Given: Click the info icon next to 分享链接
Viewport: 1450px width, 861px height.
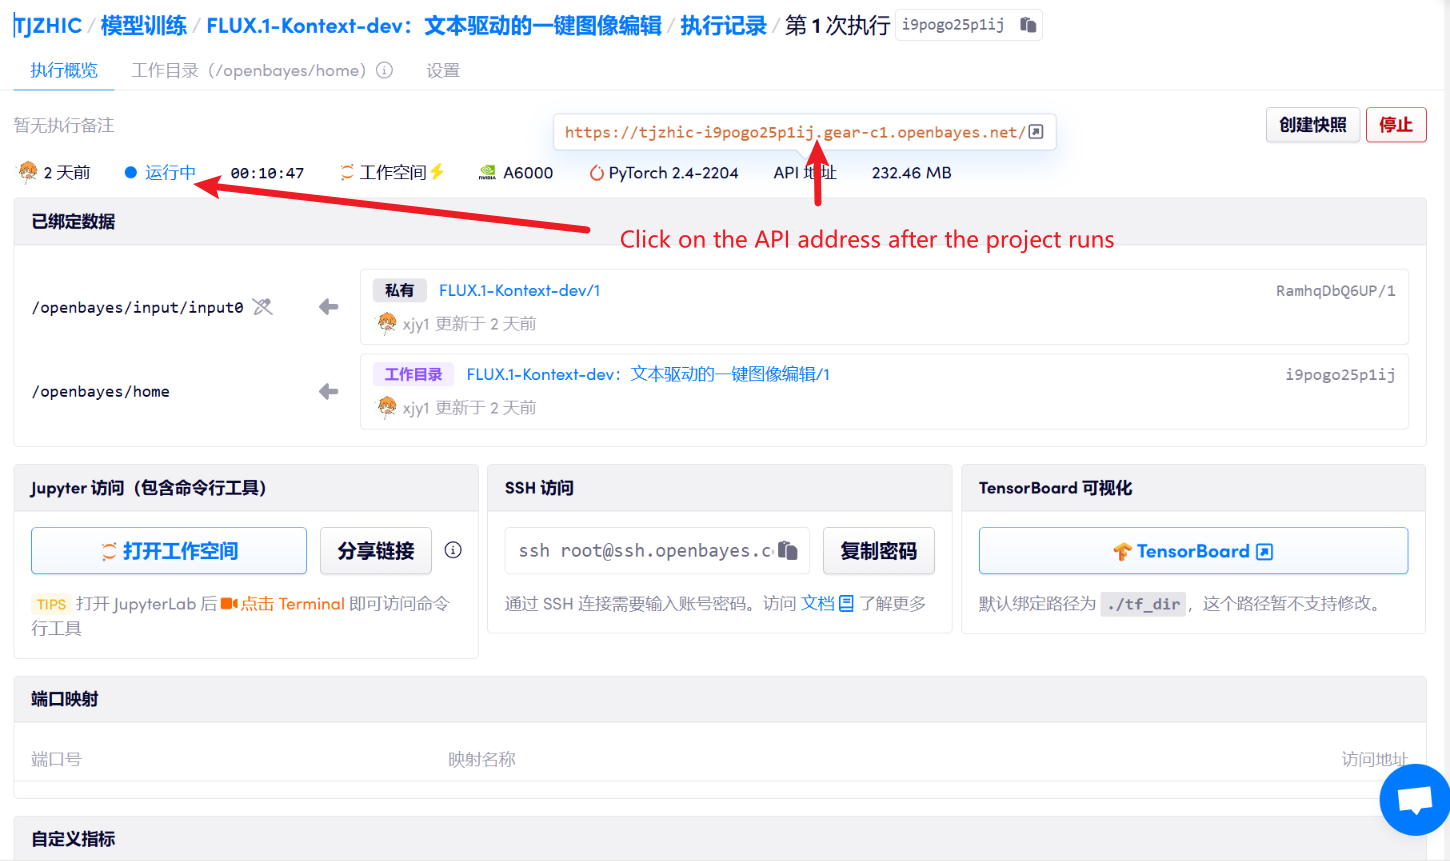Looking at the screenshot, I should tap(453, 550).
